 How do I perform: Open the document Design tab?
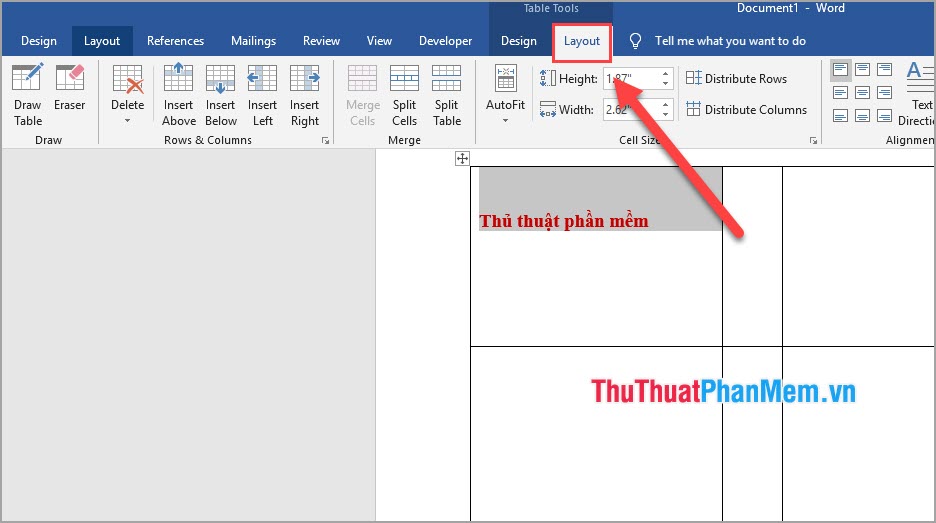coord(39,41)
